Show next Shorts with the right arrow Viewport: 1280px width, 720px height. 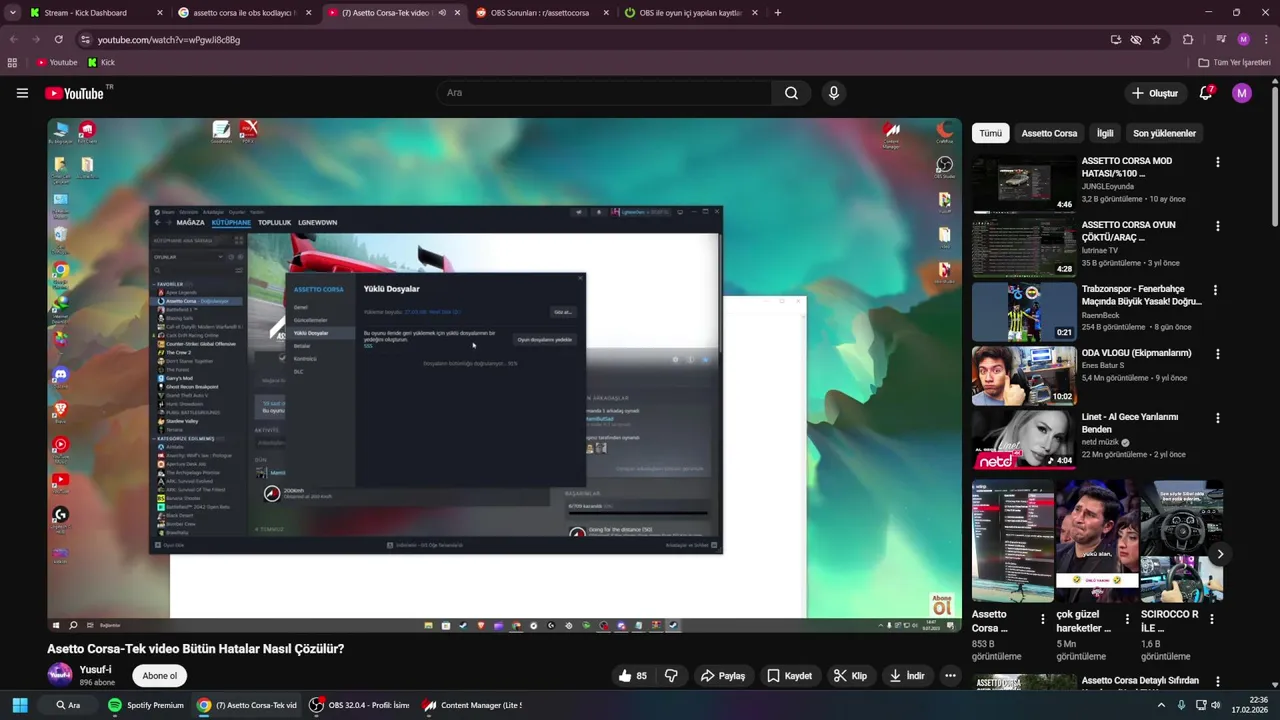click(1220, 554)
